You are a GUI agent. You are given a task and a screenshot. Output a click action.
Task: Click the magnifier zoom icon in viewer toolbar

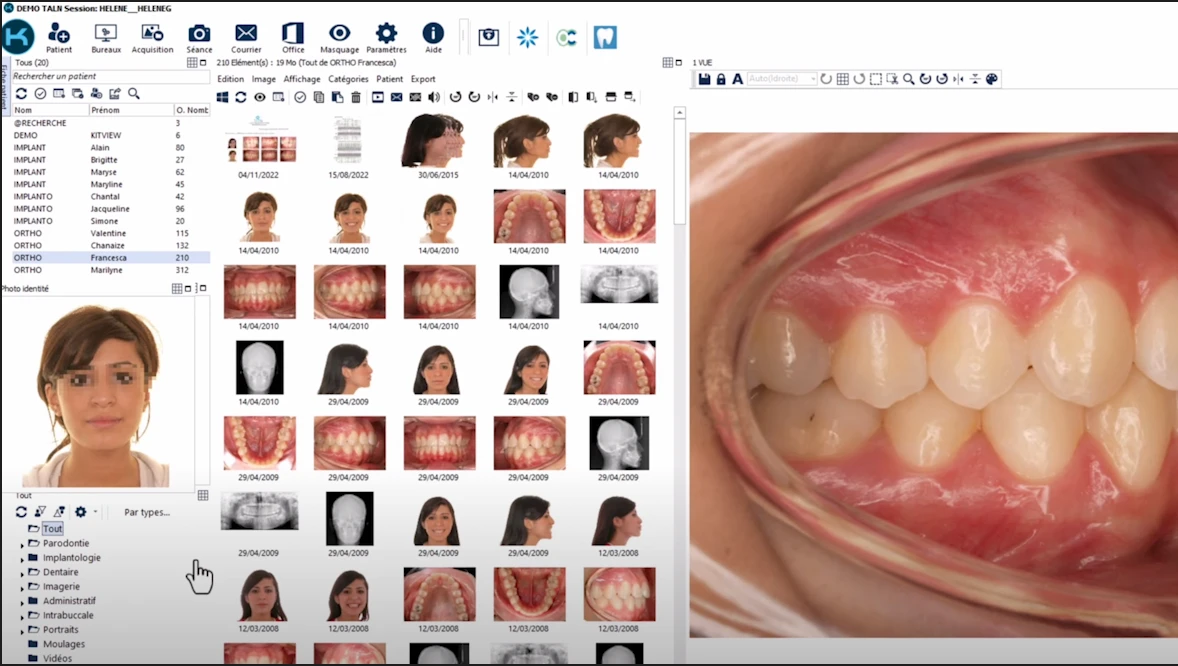(909, 79)
